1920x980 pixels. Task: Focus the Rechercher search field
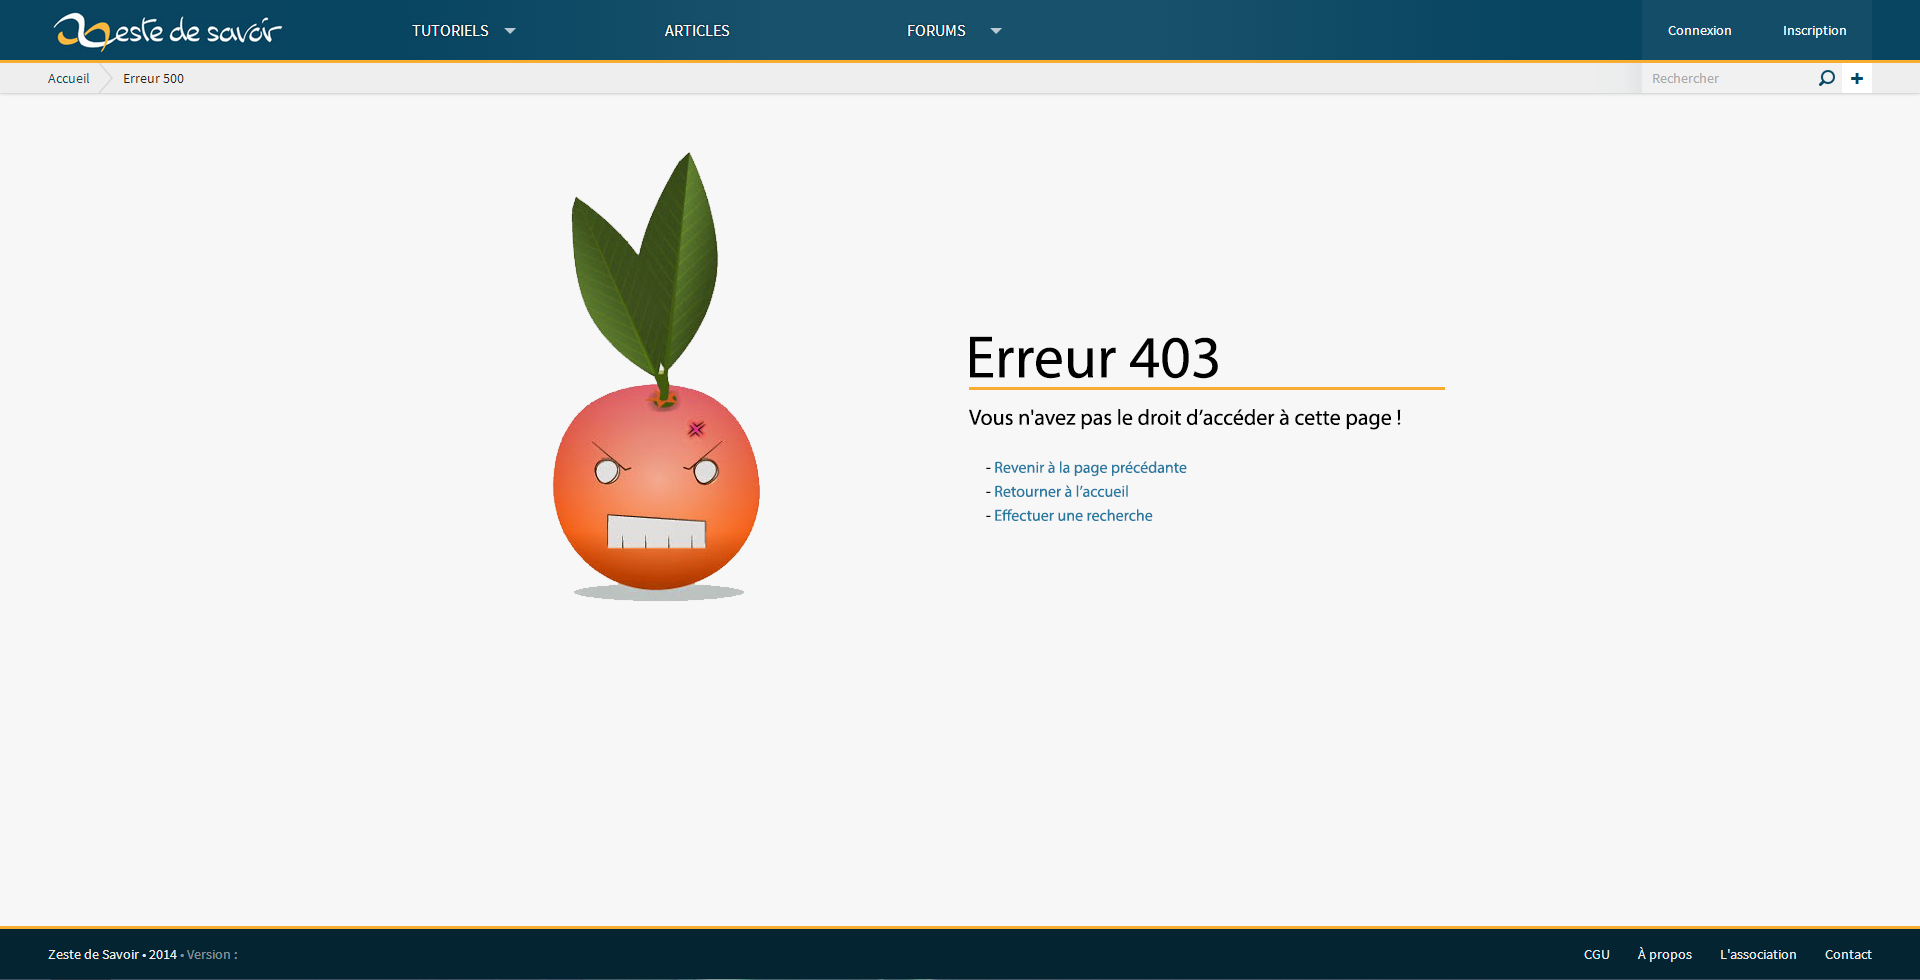point(1728,78)
